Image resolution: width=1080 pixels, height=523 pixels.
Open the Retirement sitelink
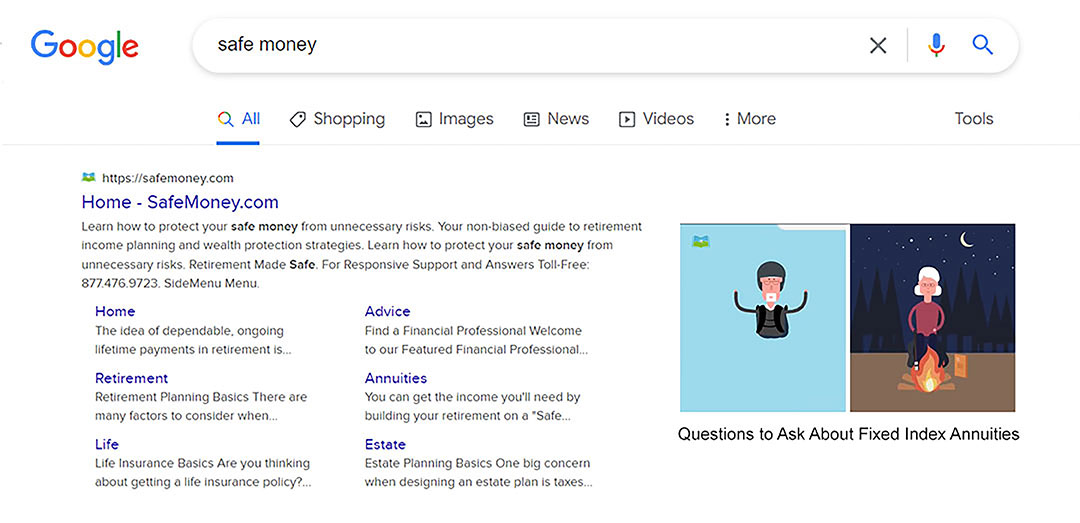coord(132,378)
